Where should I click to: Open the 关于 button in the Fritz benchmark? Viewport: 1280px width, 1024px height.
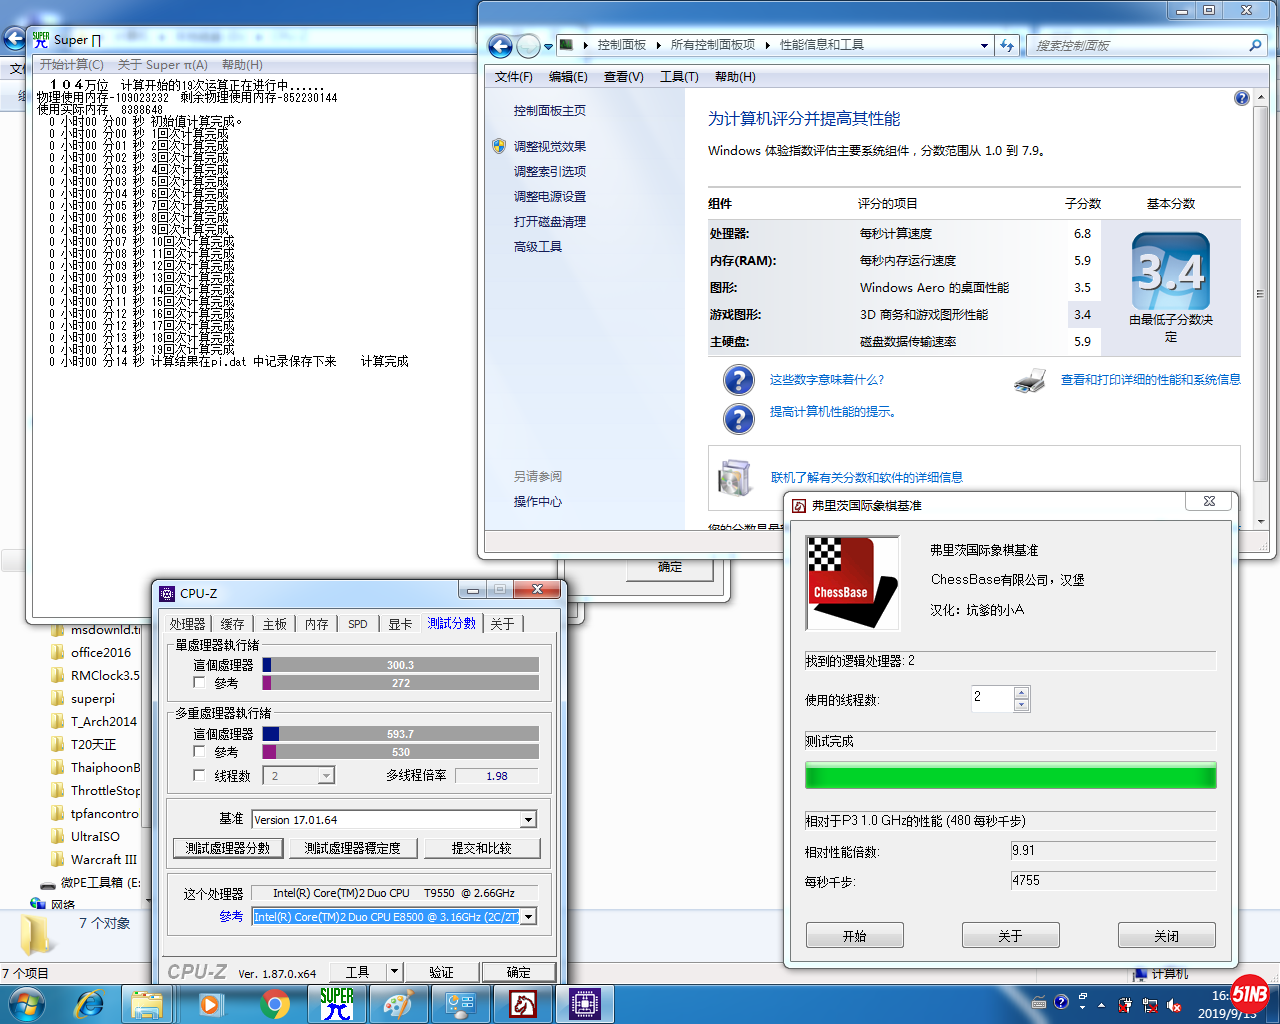(x=1011, y=936)
